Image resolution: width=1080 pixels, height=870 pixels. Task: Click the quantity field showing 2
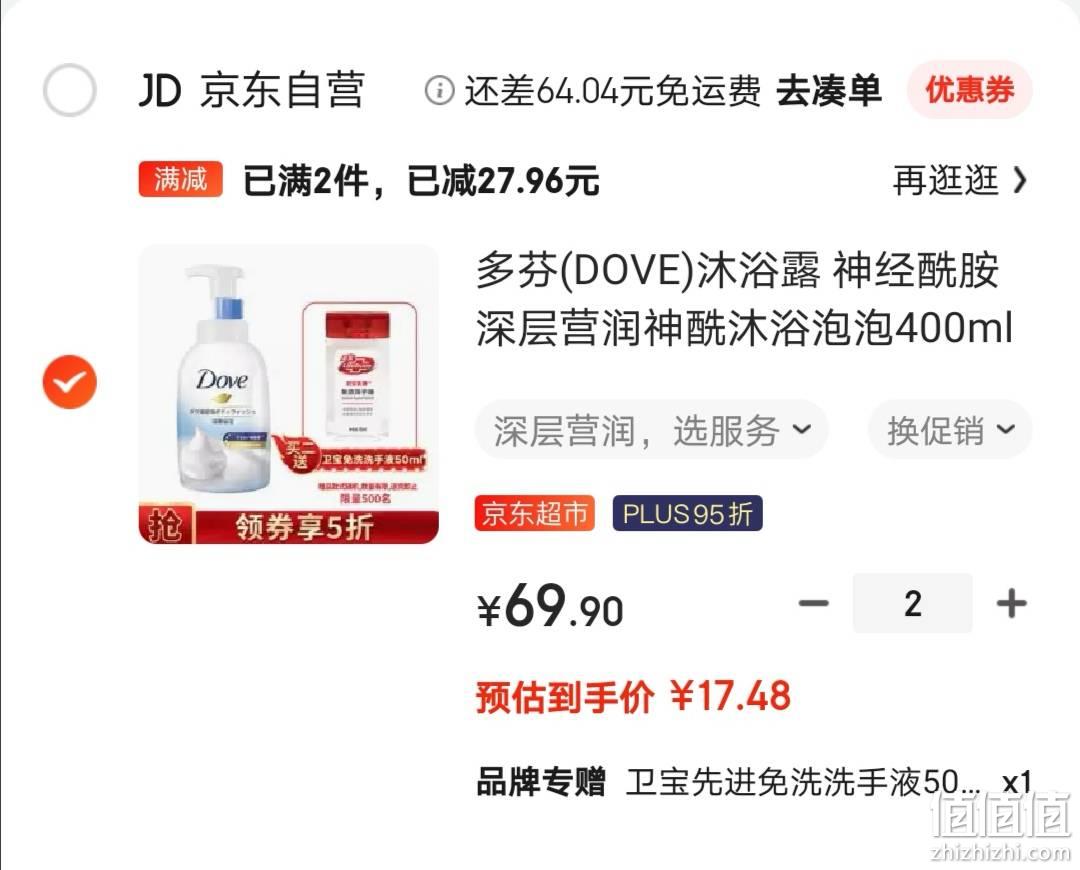(x=913, y=604)
